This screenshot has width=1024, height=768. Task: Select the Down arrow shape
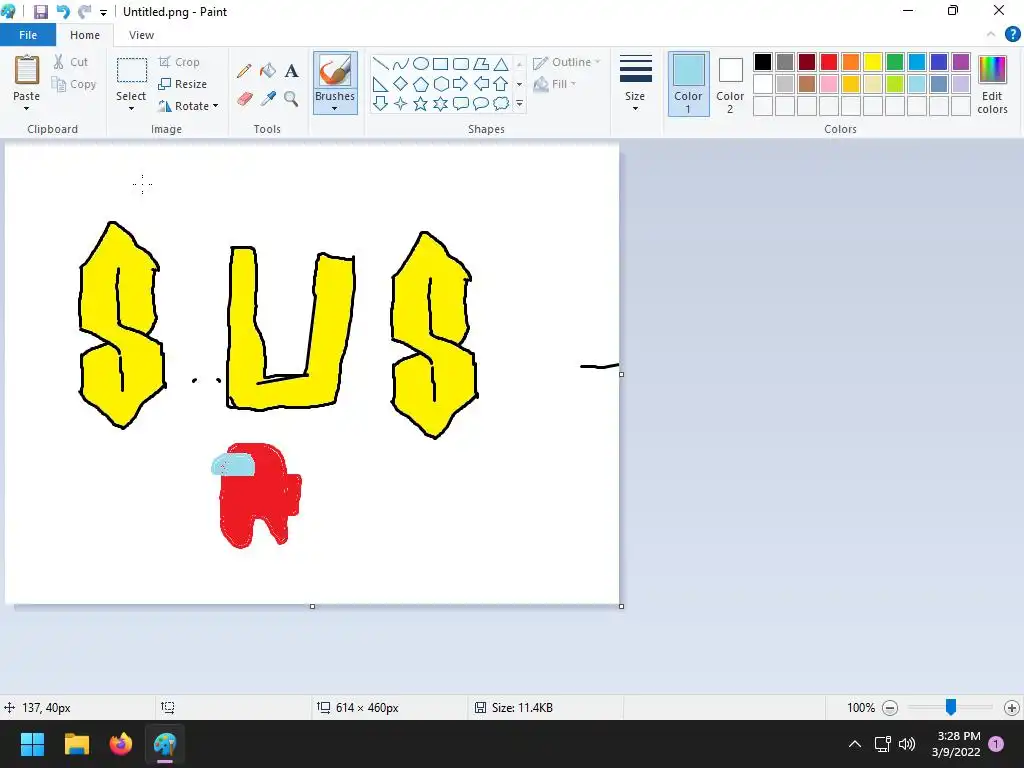click(x=380, y=103)
